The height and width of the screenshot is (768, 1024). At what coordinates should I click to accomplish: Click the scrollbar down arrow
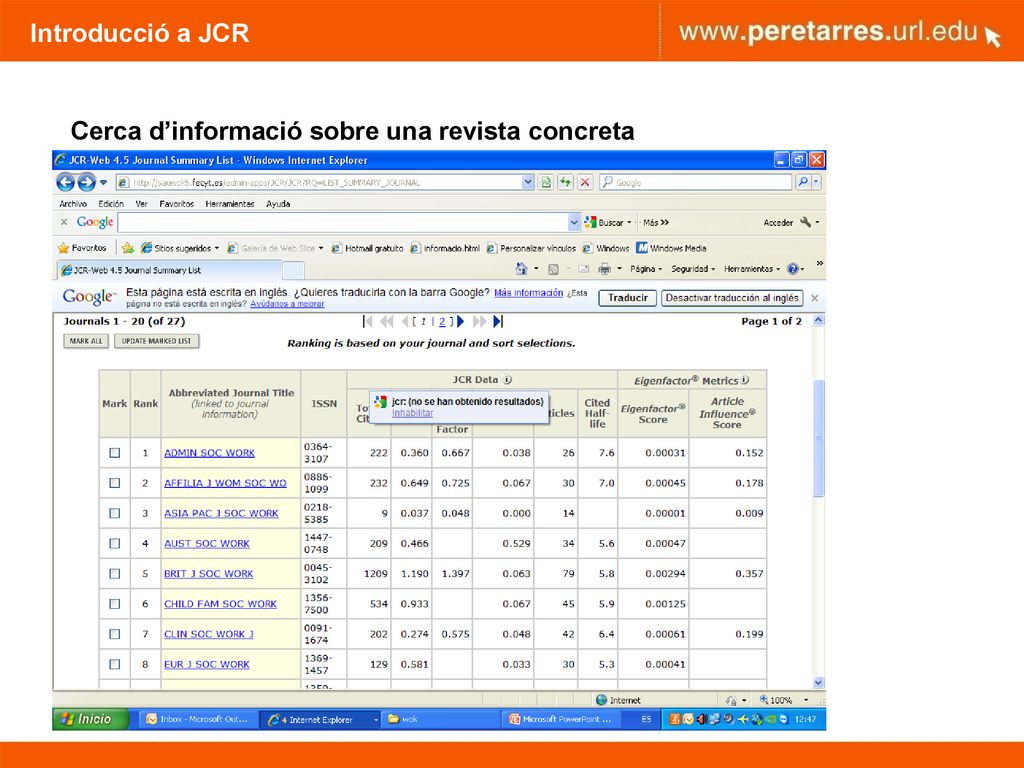coord(818,682)
